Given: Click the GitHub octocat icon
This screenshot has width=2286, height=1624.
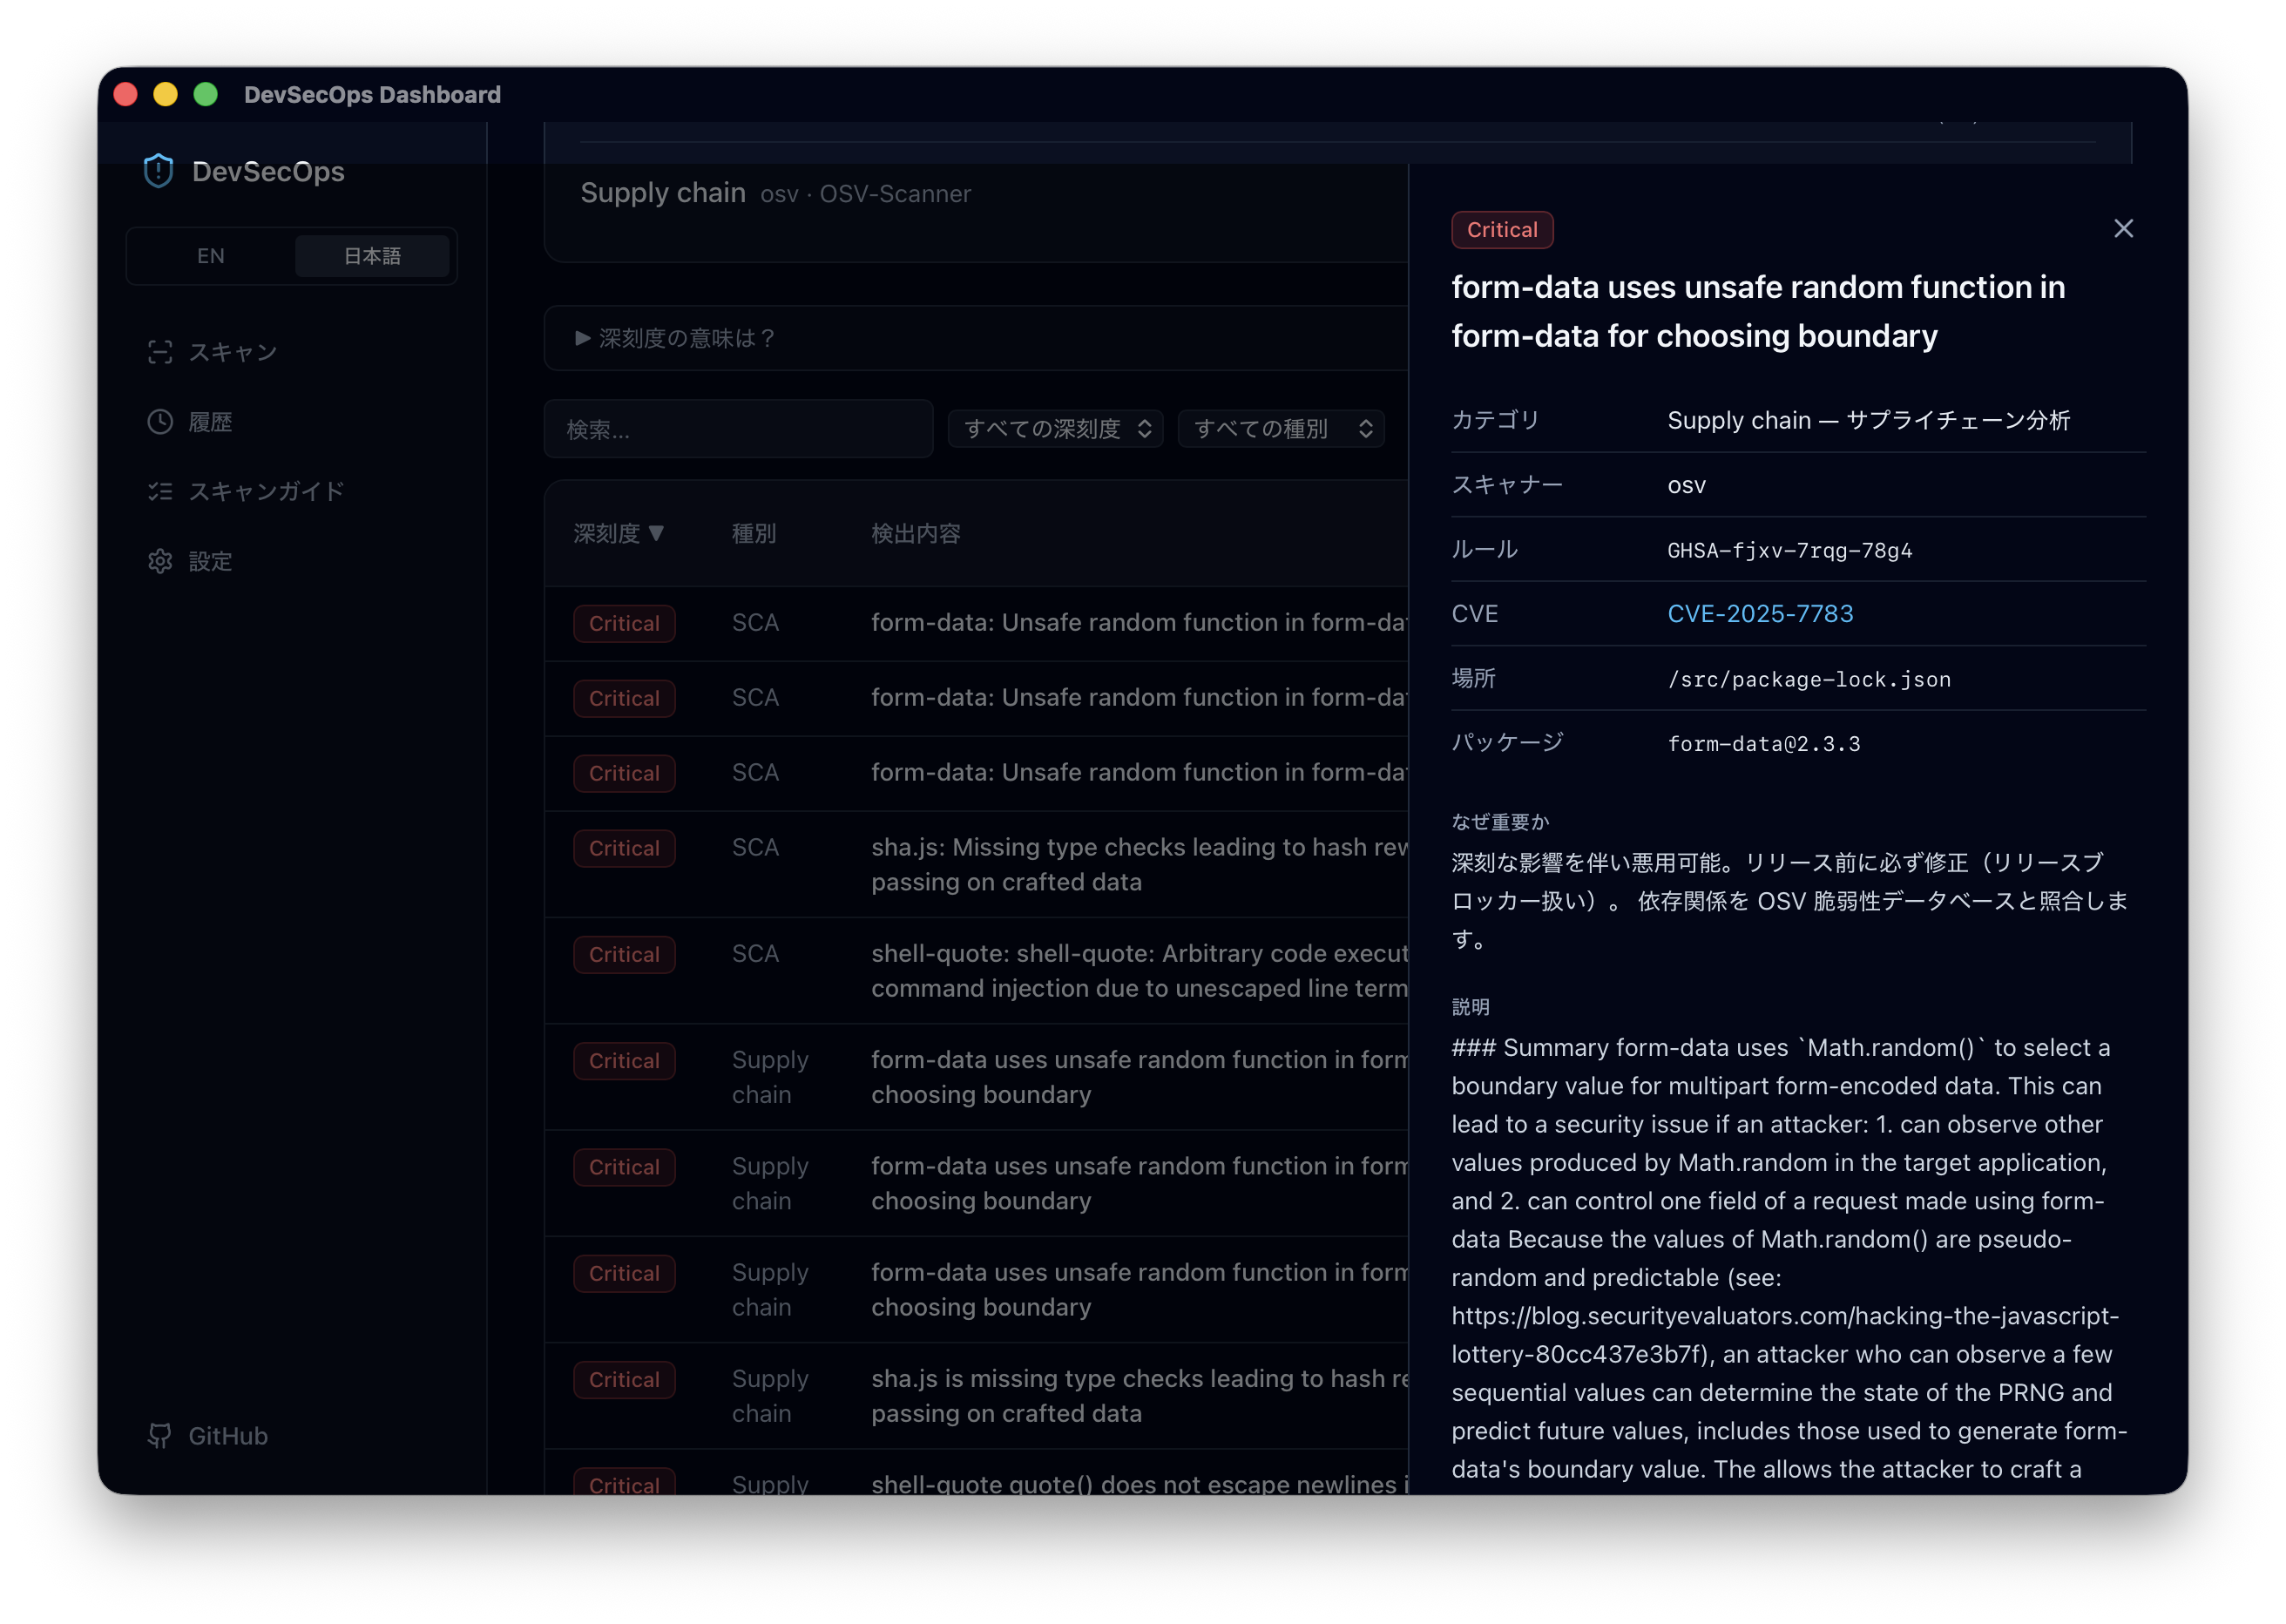Looking at the screenshot, I should 160,1436.
